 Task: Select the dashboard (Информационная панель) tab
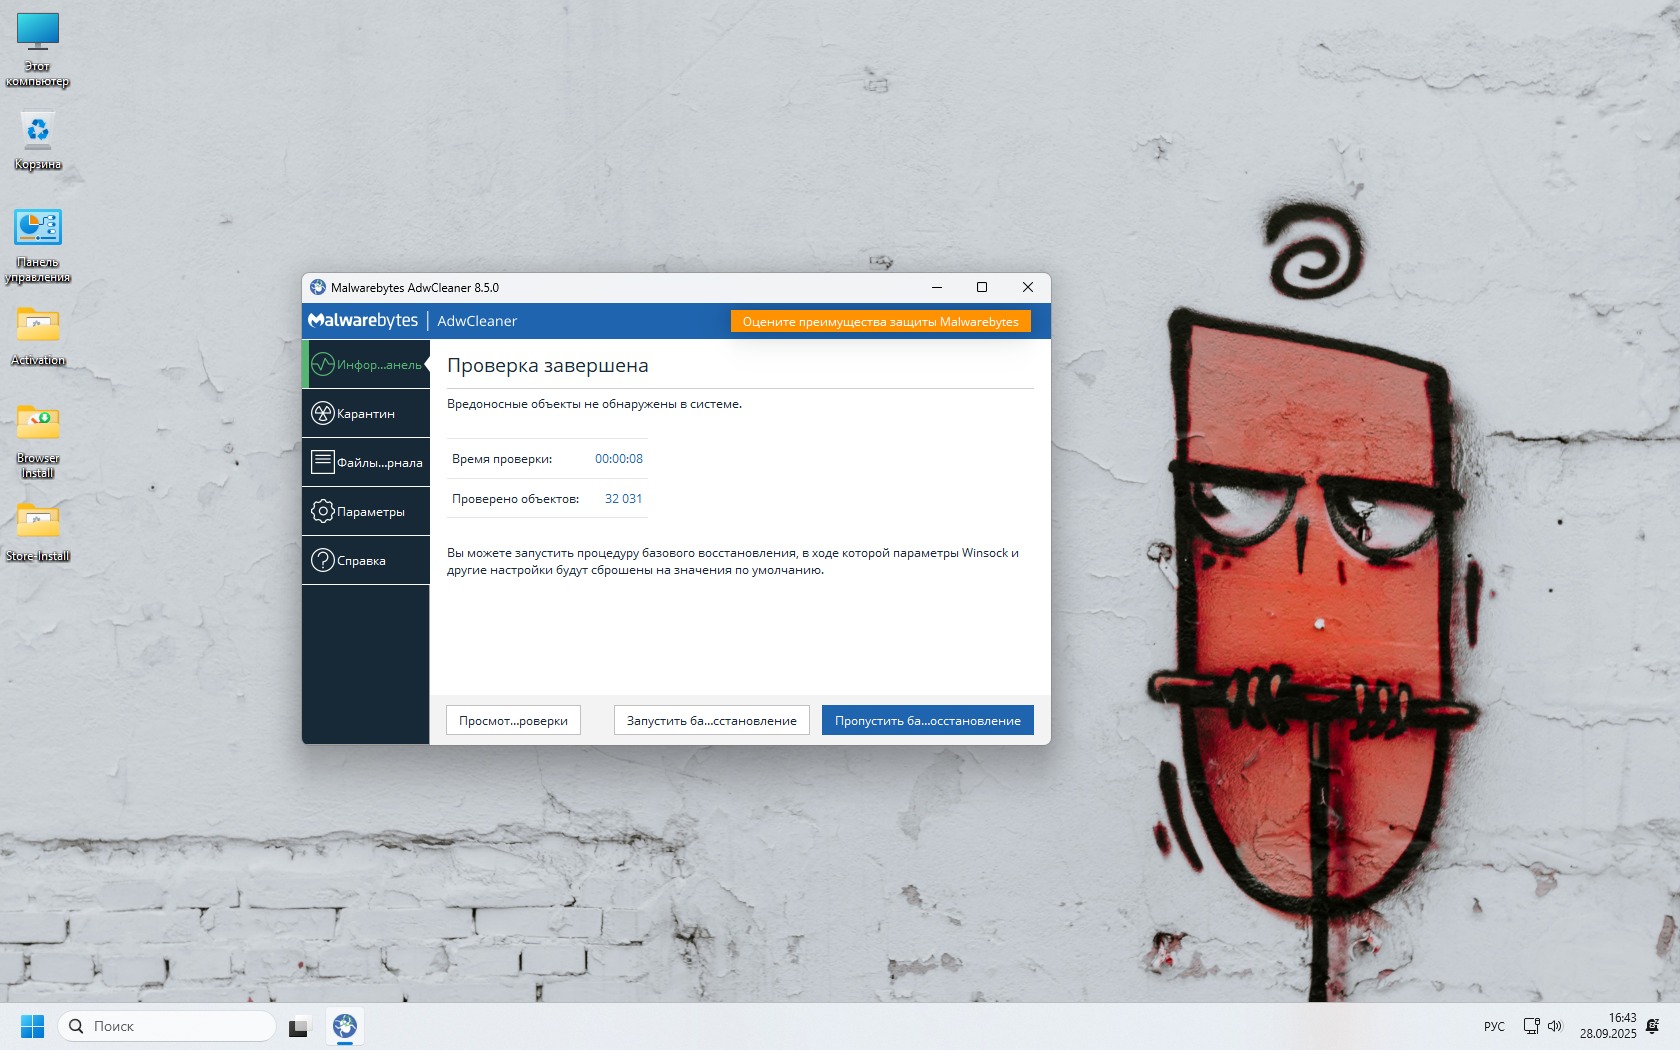coord(366,364)
